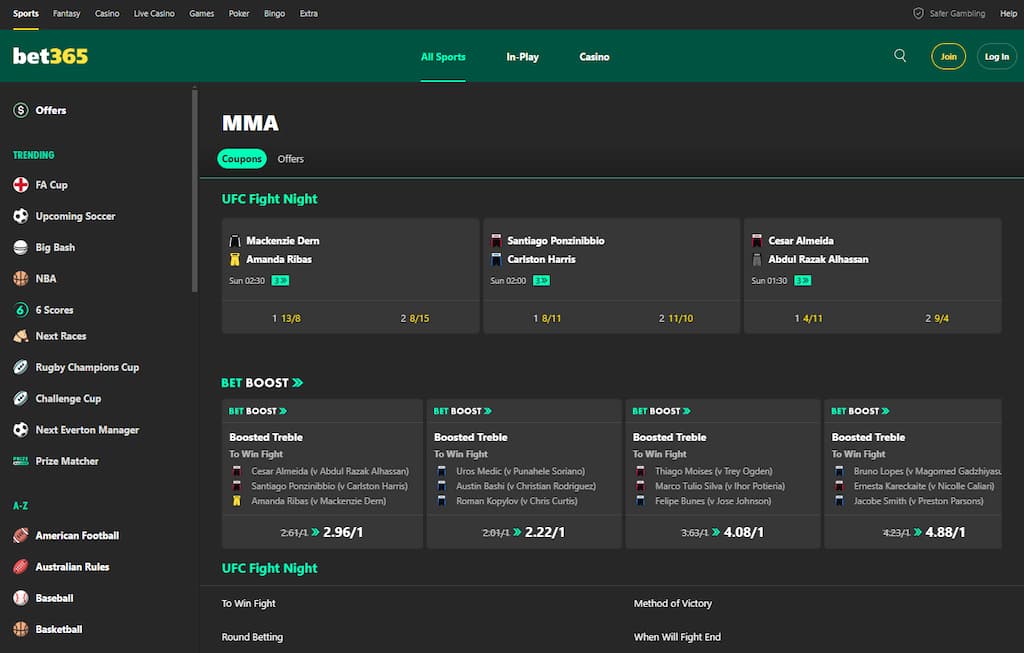
Task: Click the markers badge beside Sun 02:30
Action: 280,281
